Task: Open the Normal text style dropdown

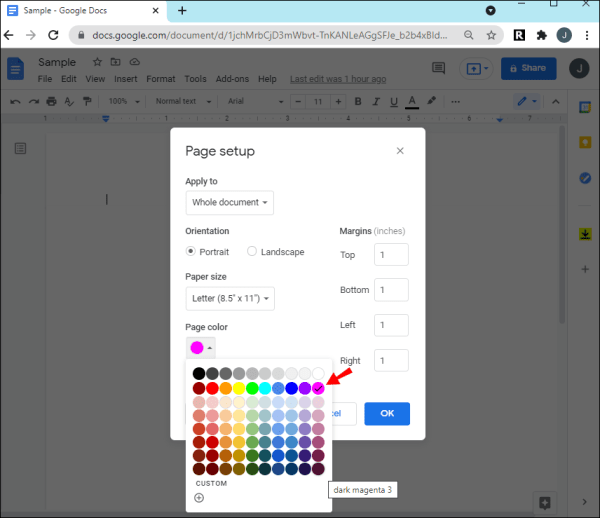Action: point(183,101)
